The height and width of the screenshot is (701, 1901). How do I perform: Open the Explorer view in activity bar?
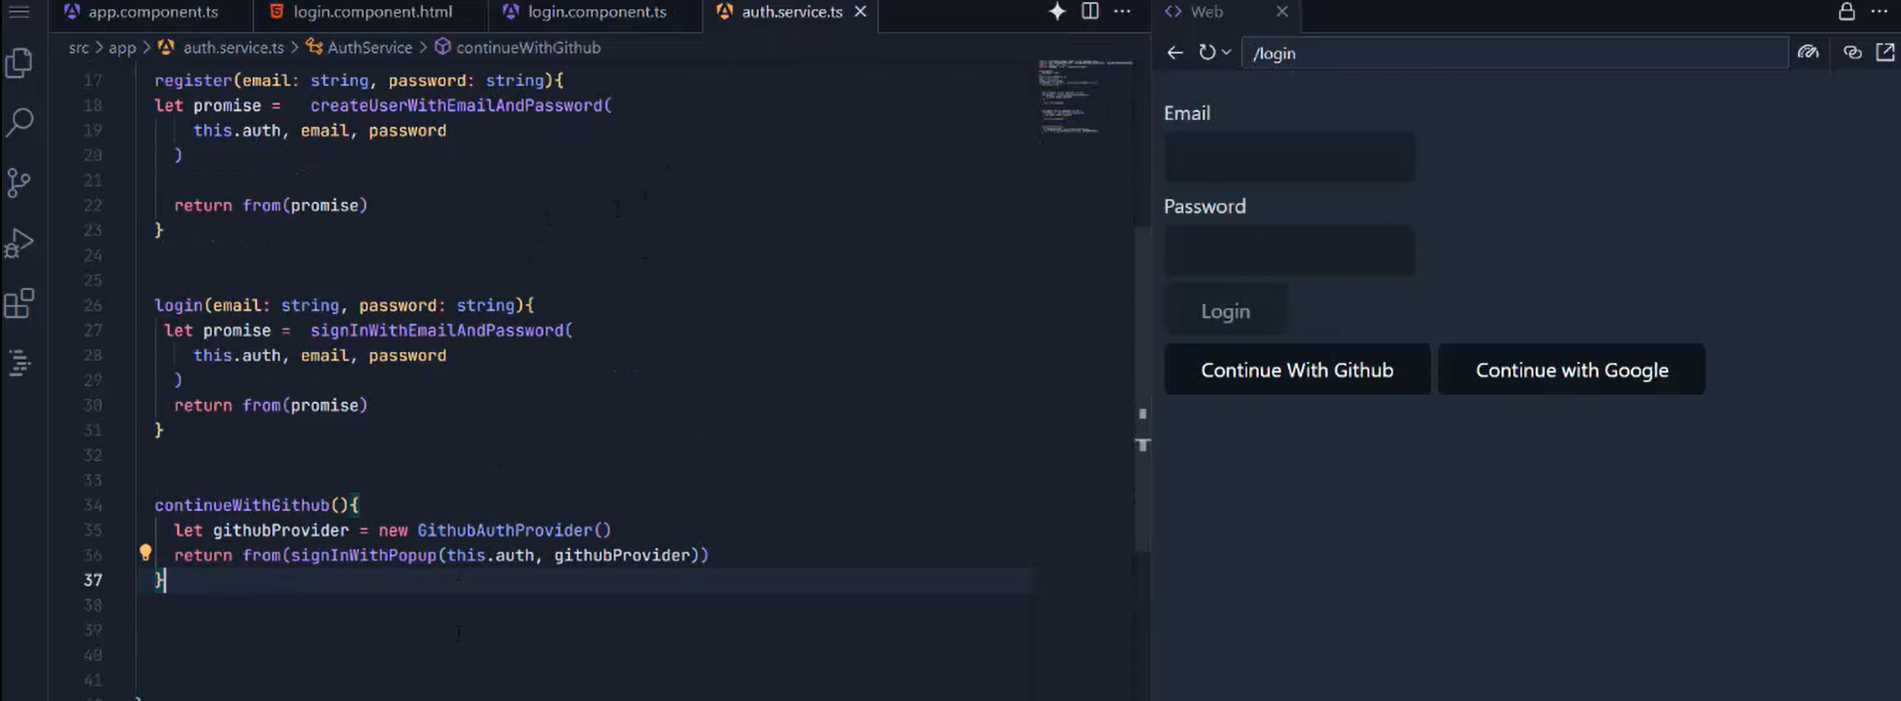tap(19, 63)
